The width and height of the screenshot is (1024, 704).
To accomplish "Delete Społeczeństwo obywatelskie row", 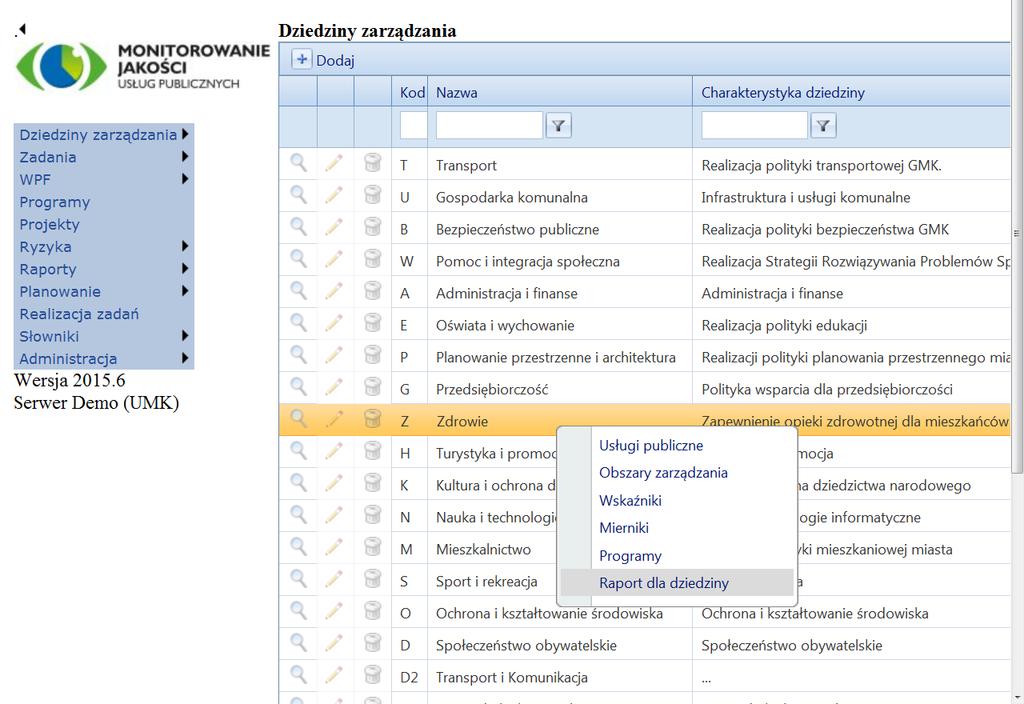I will [x=372, y=643].
